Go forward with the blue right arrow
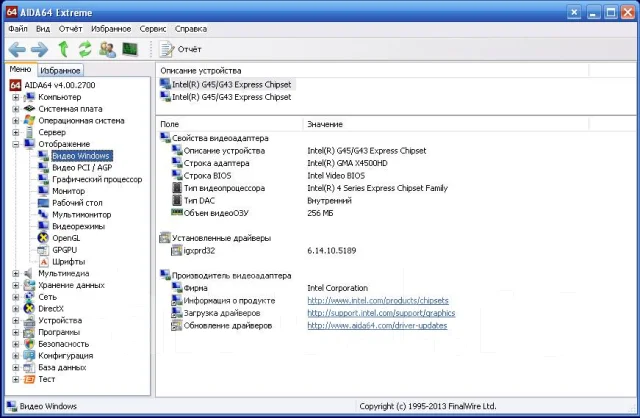Viewport: 640px width, 418px height. [39, 50]
